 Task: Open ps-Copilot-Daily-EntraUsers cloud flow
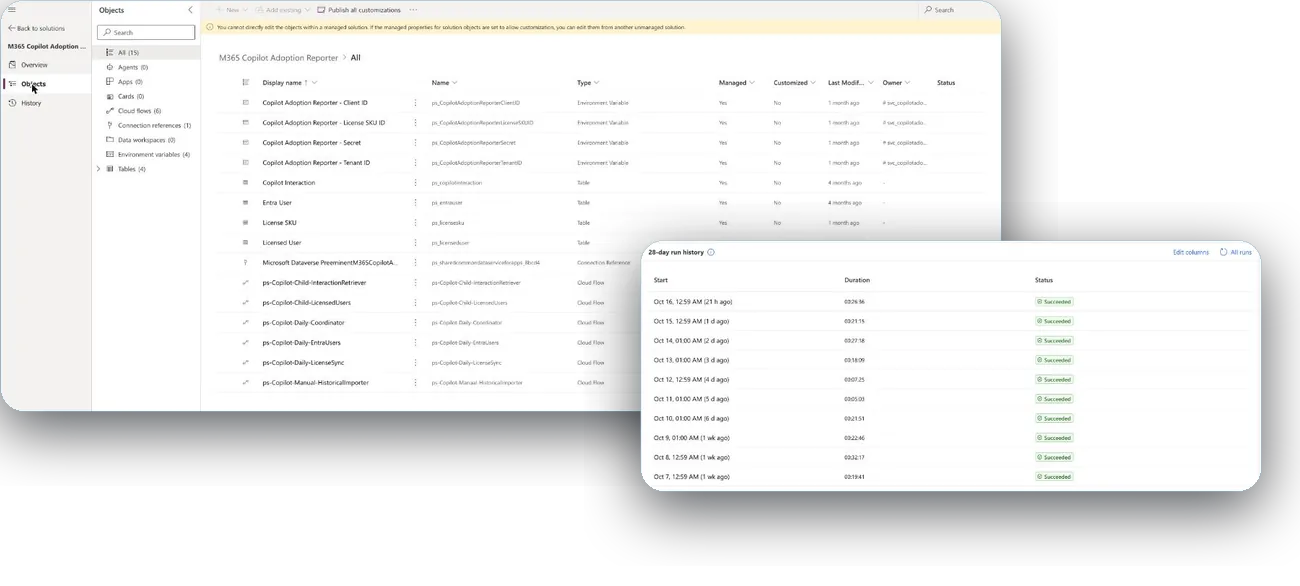tap(301, 343)
